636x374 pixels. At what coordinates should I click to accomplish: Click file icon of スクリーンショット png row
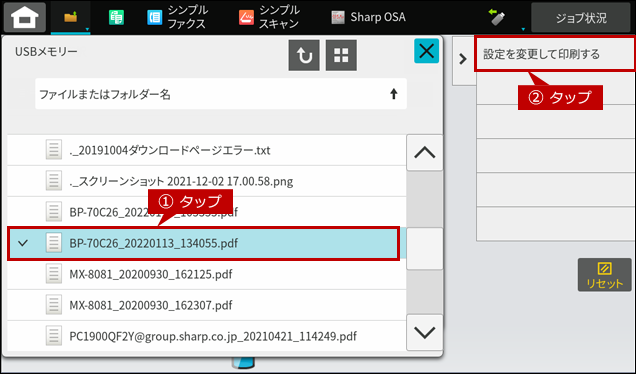54,181
